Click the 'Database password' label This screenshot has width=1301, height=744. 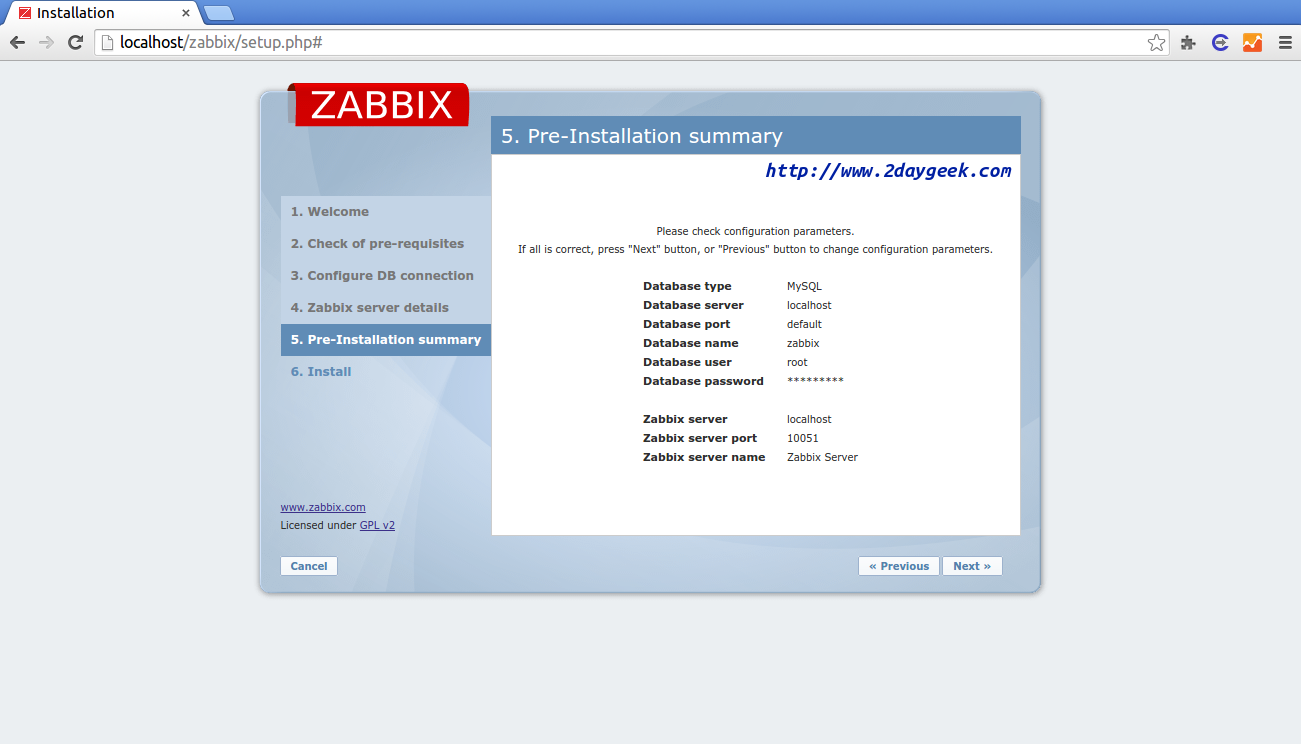pos(703,381)
